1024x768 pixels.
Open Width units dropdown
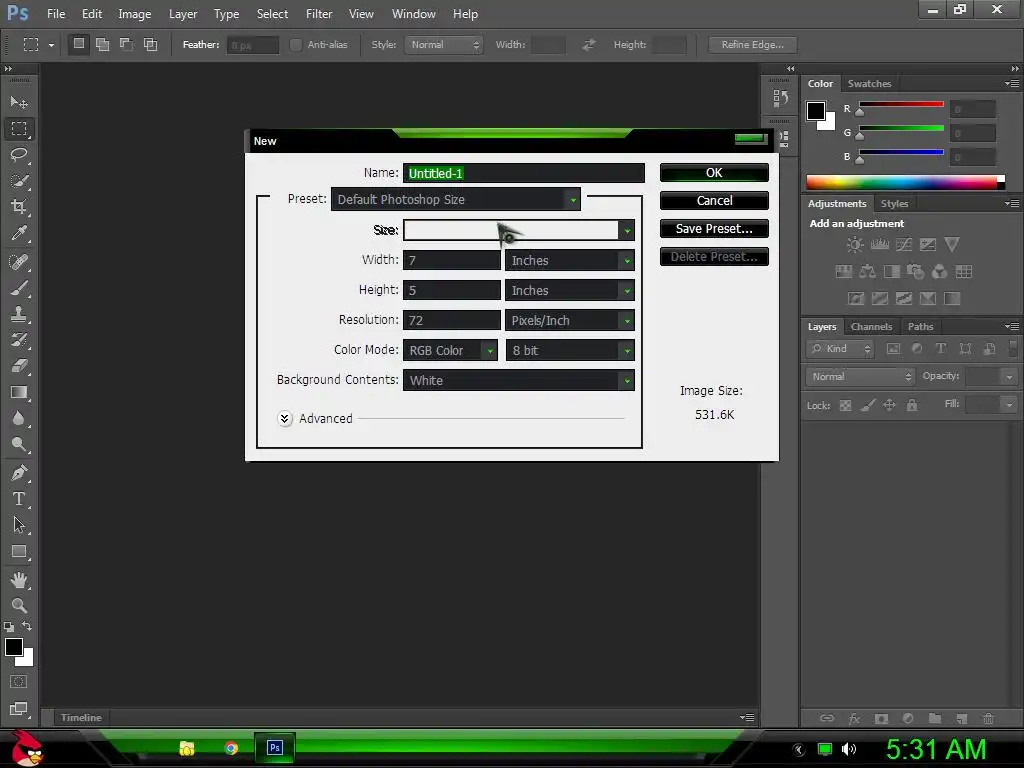tap(569, 261)
